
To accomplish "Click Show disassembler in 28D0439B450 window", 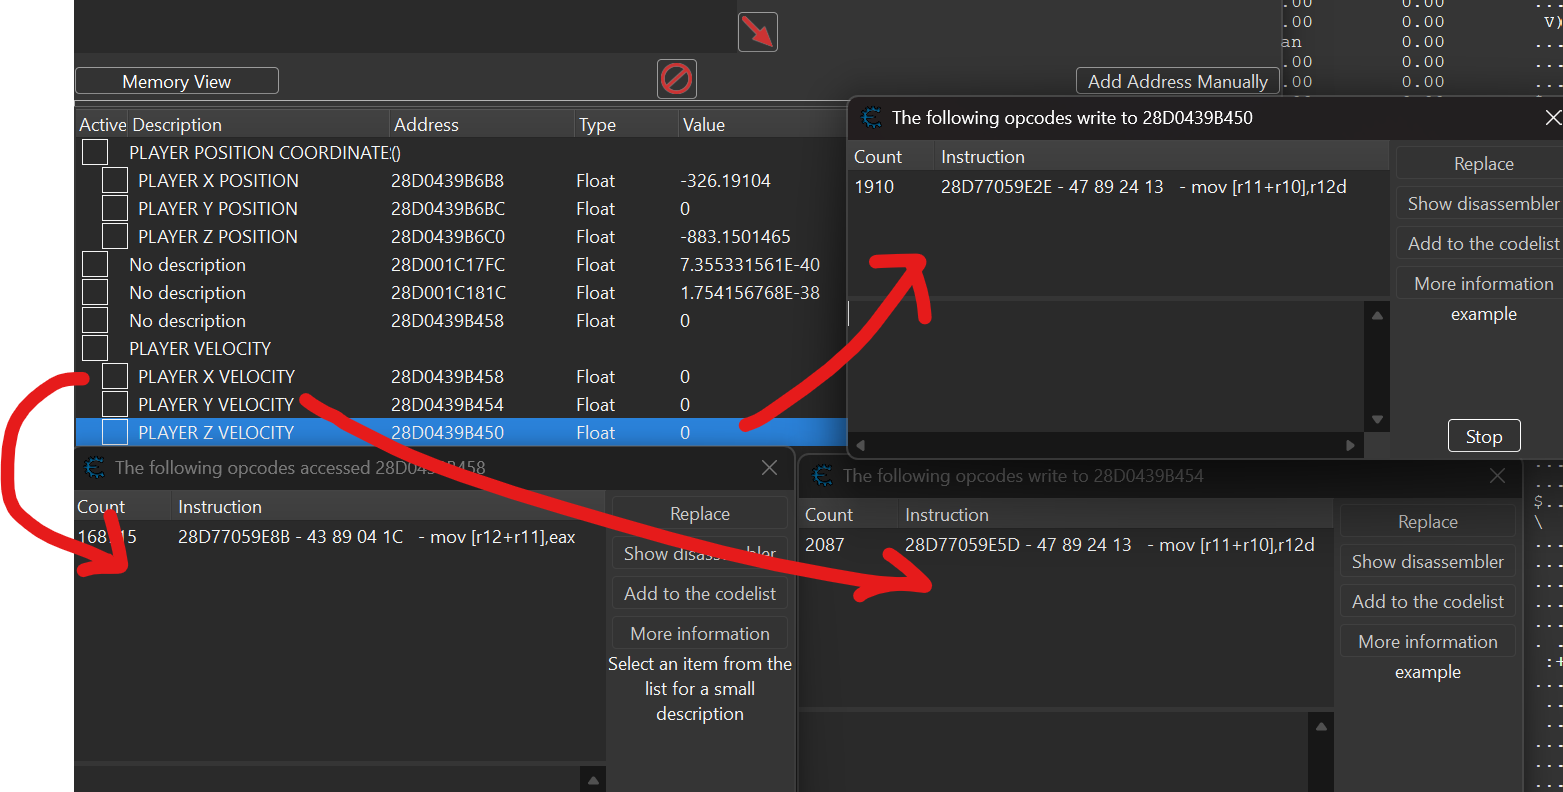I will tap(1483, 204).
